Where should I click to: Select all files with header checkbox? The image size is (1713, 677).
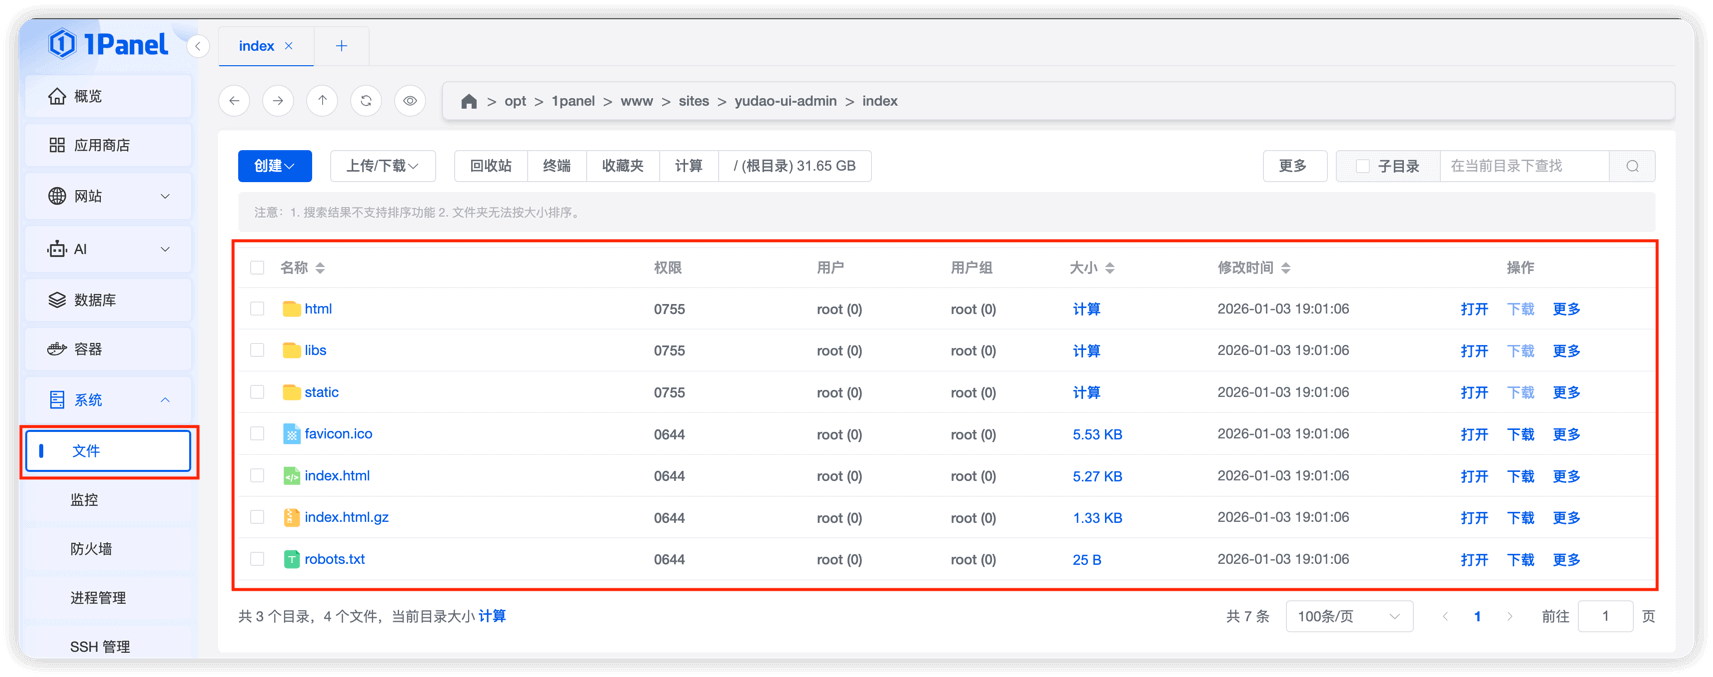coord(257,268)
